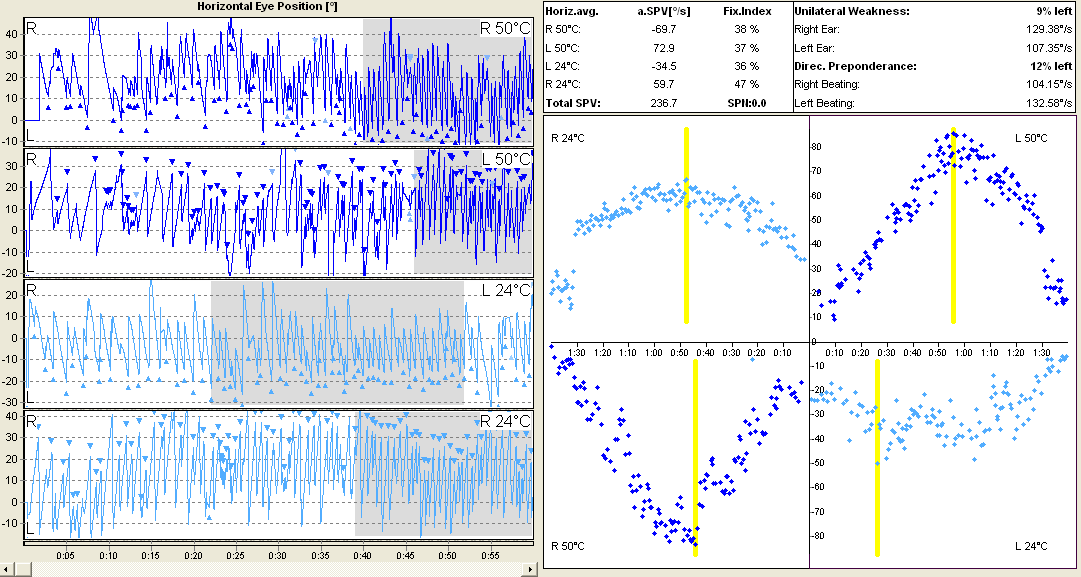Select the gray region in L 50°C trace
The width and height of the screenshot is (1081, 577).
coord(473,210)
